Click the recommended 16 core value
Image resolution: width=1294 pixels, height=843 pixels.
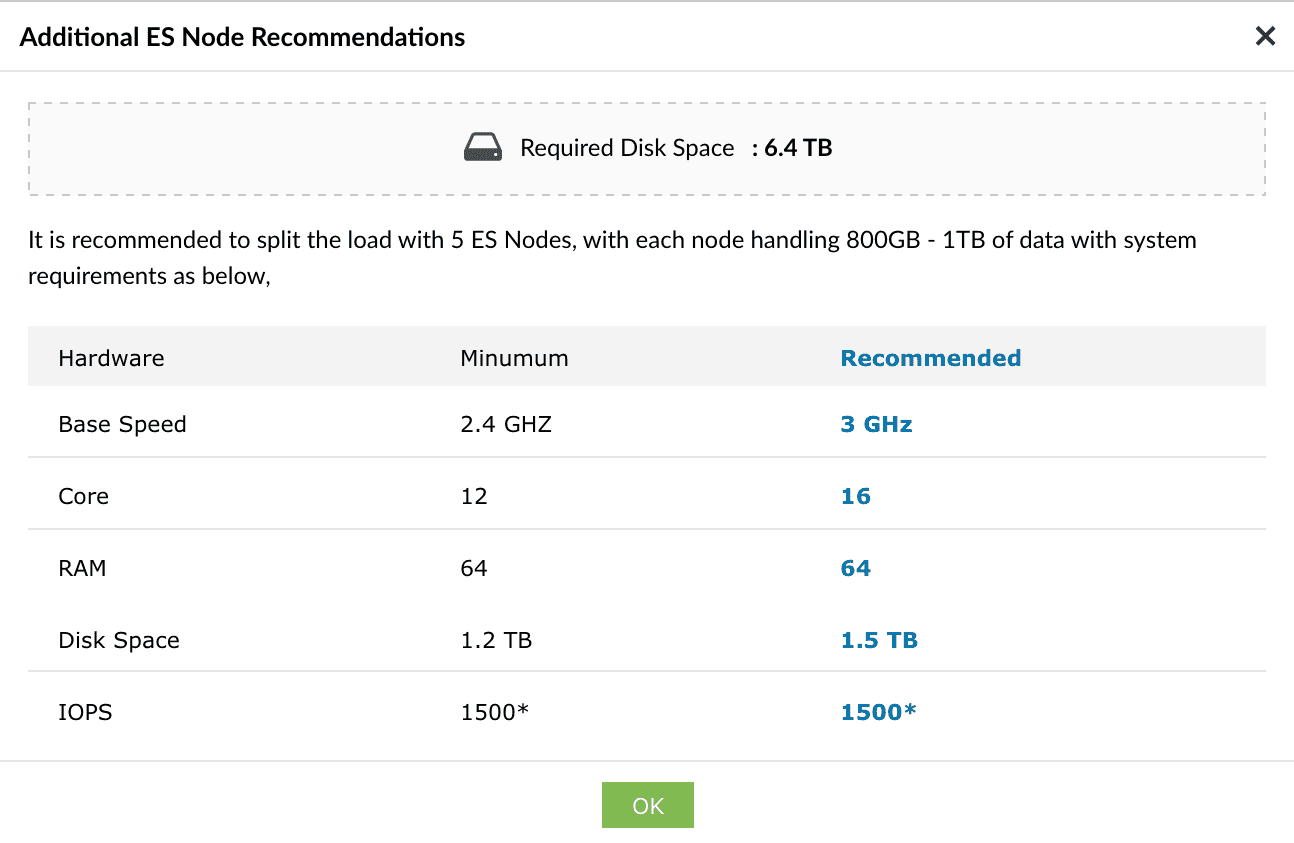[x=855, y=496]
